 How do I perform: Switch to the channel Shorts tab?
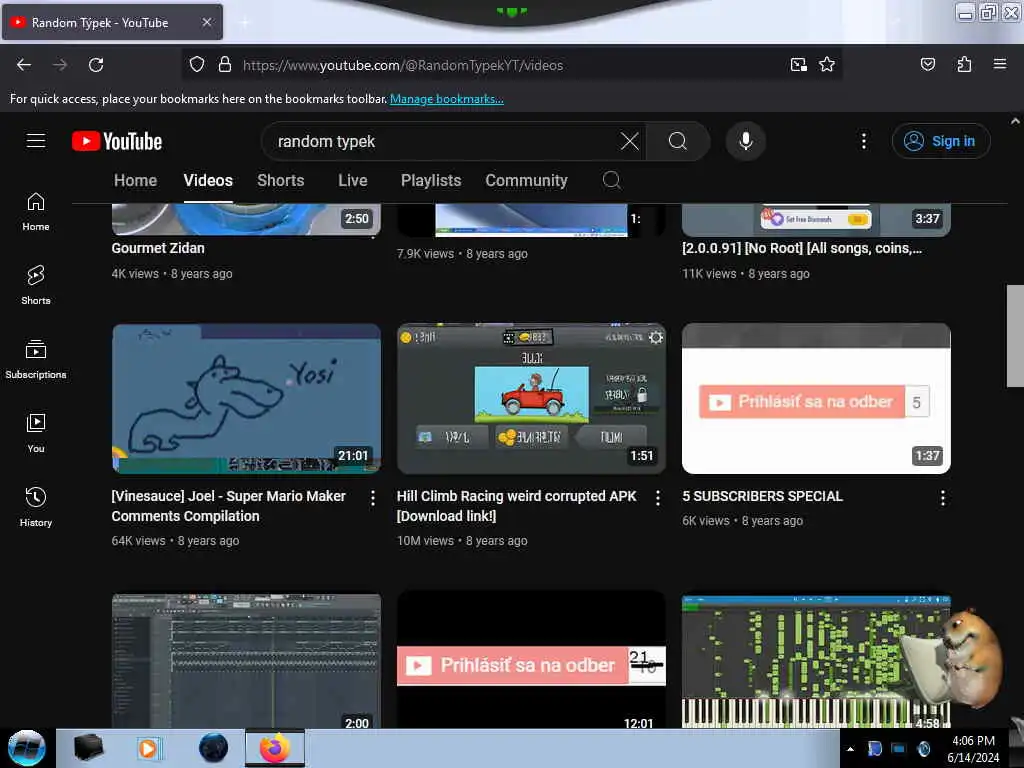click(x=281, y=180)
